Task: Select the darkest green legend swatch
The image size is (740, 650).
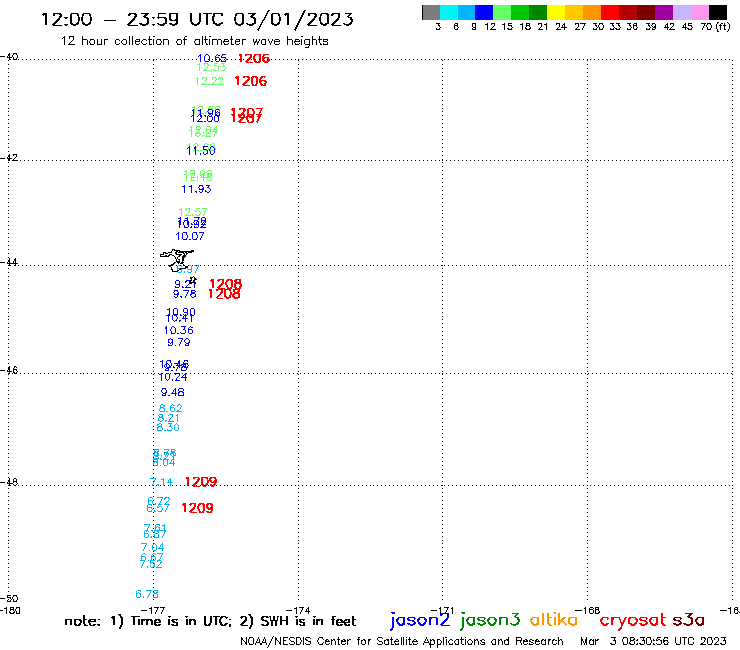Action: [x=538, y=12]
